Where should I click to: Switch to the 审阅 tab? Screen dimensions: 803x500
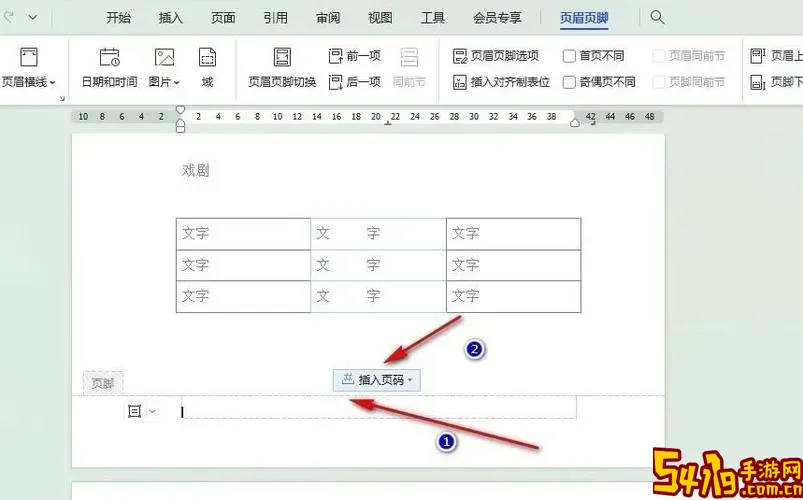328,18
